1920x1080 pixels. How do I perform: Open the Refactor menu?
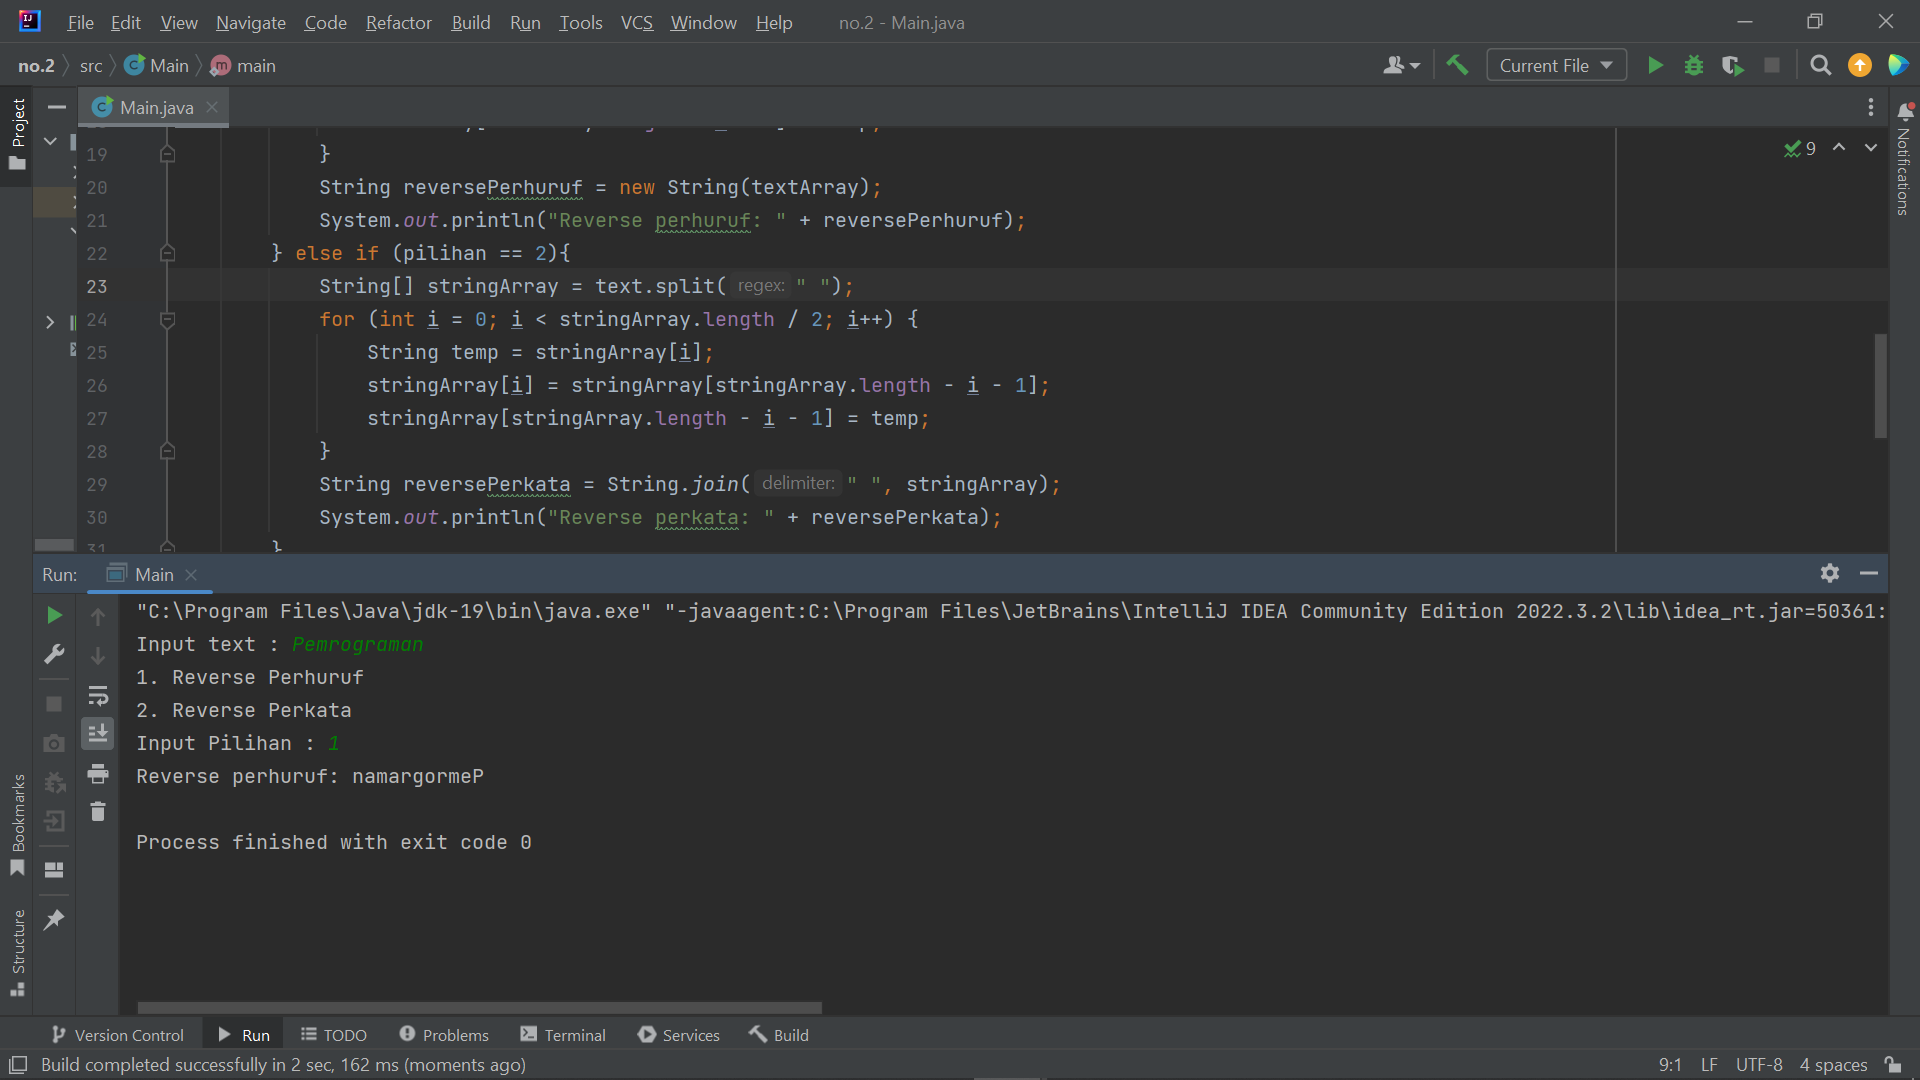tap(398, 22)
